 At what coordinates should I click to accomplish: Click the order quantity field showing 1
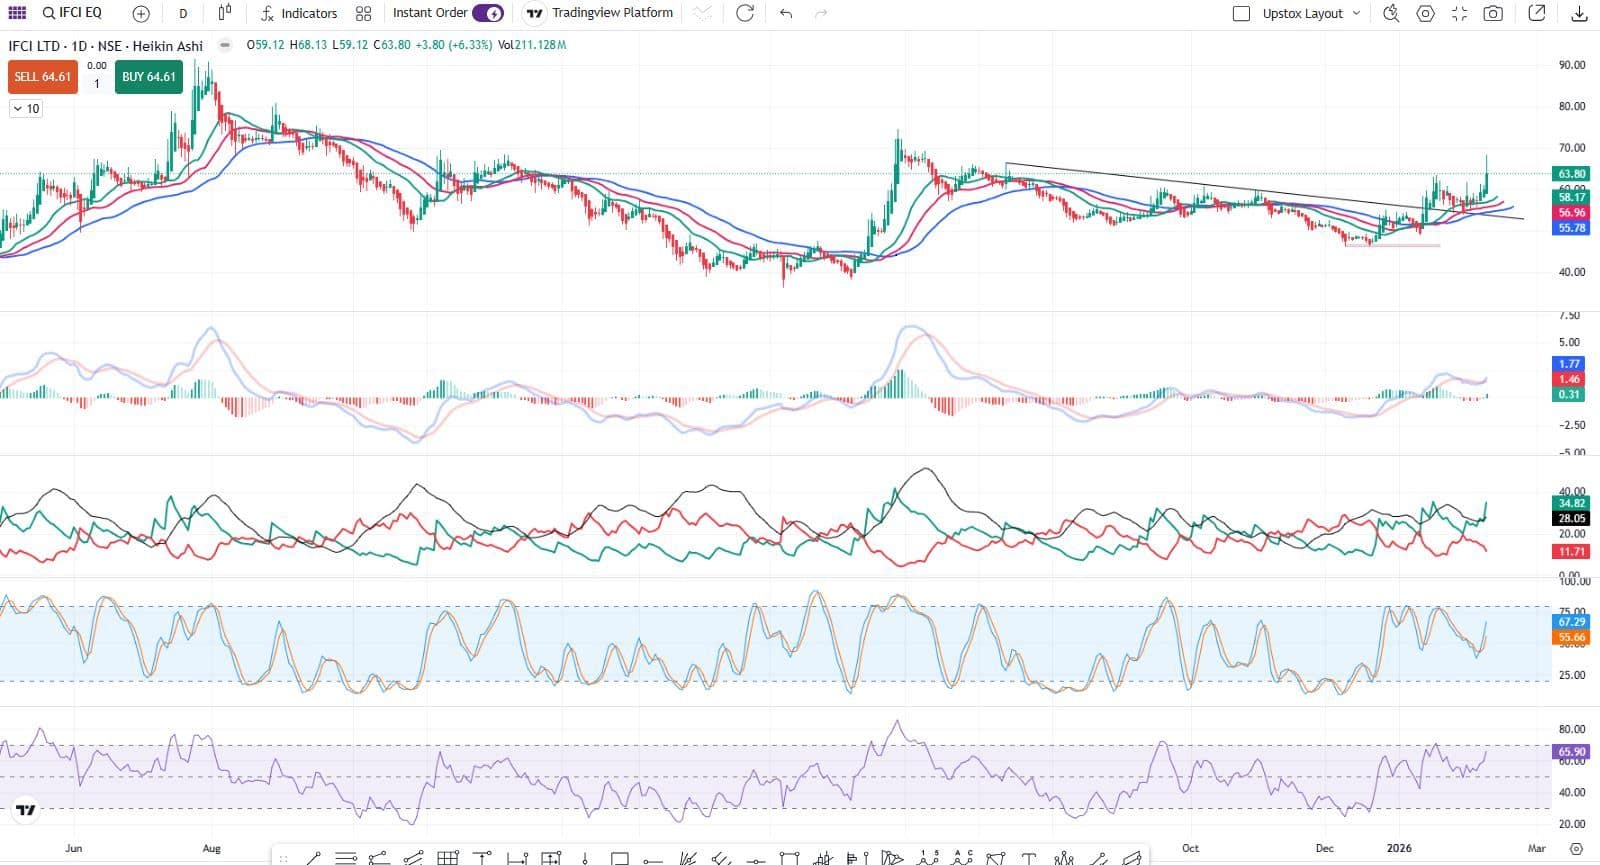(x=97, y=83)
